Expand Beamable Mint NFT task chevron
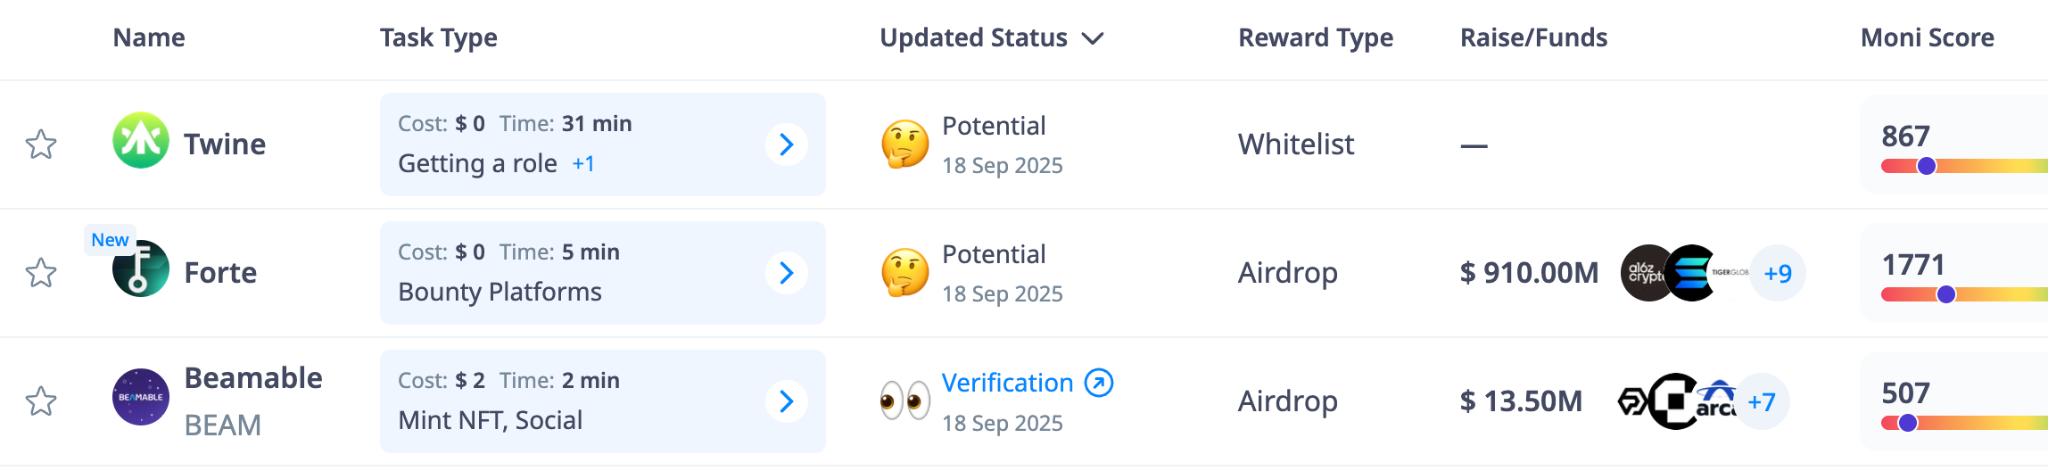Screen dimensions: 2048x467 [787, 402]
